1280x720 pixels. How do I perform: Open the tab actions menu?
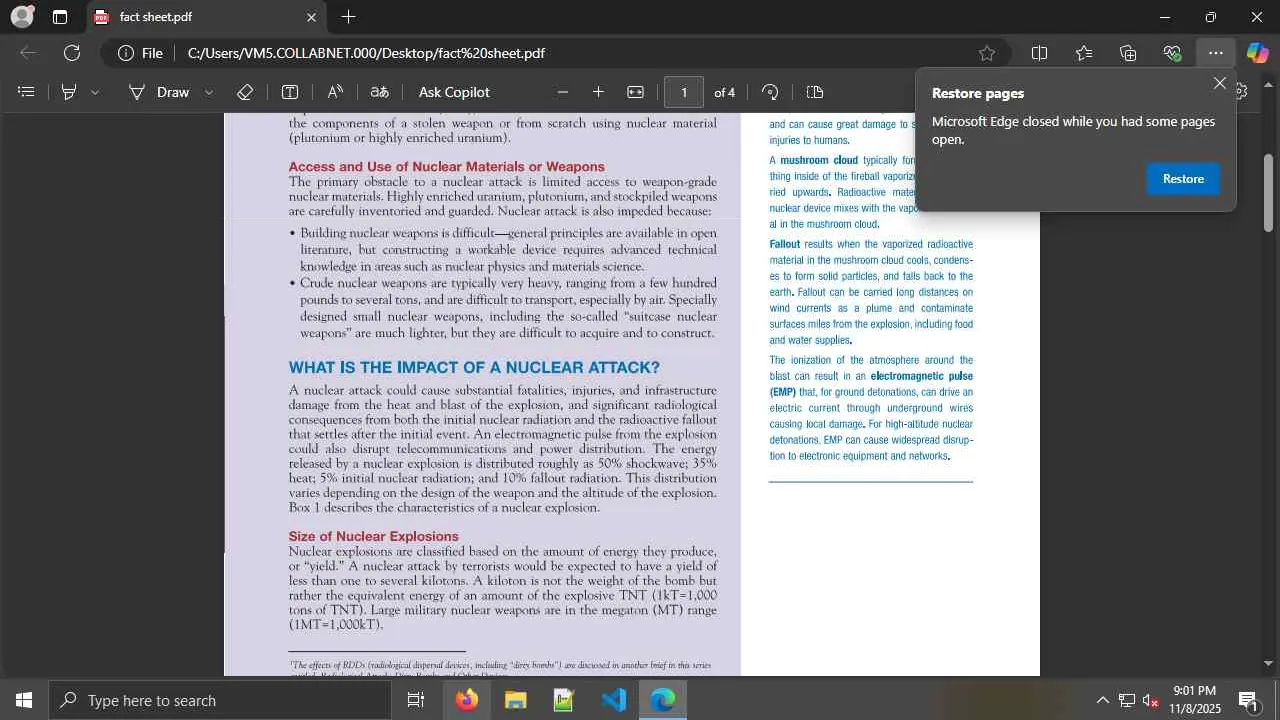click(60, 17)
